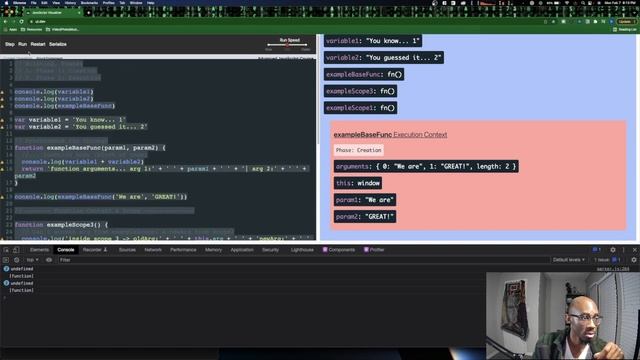Switch to the Elements tab

pyautogui.click(x=39, y=250)
